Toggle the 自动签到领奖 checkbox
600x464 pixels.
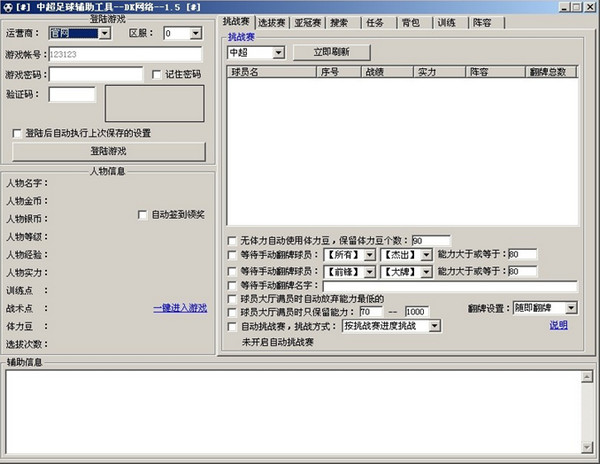click(x=142, y=215)
